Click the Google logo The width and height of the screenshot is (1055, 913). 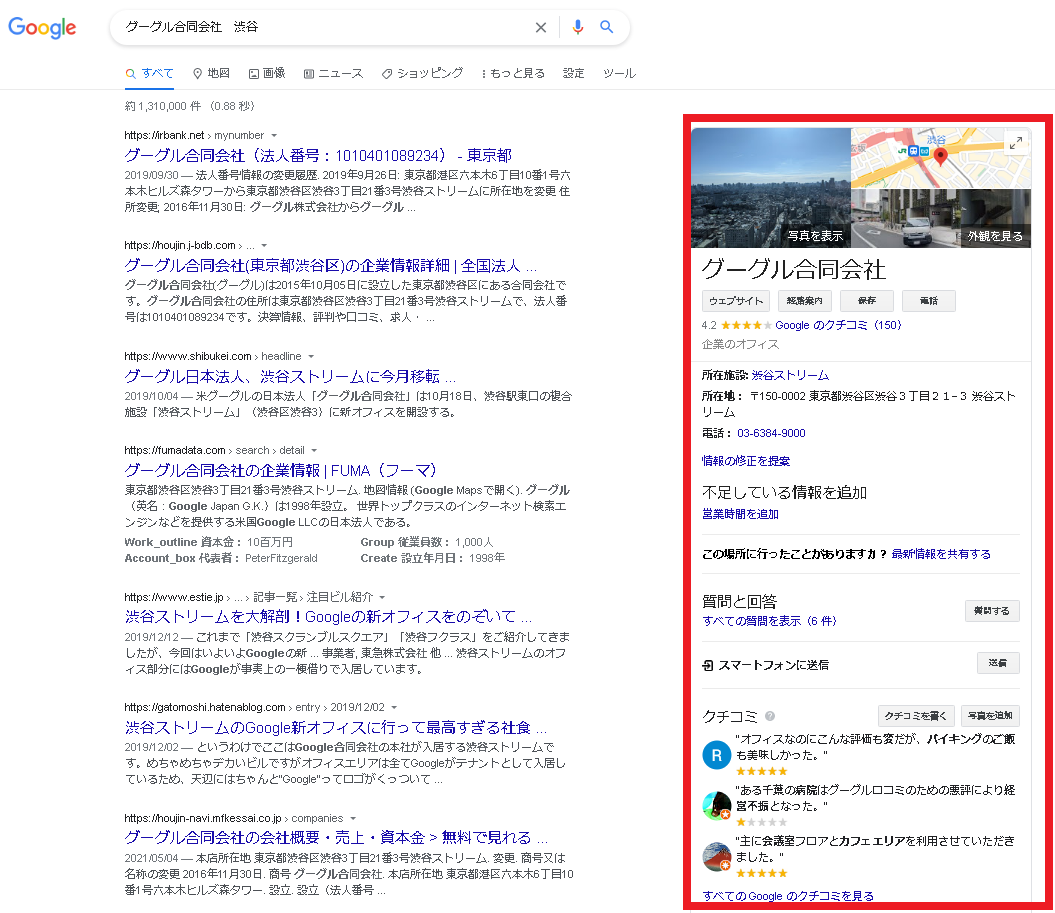point(42,28)
